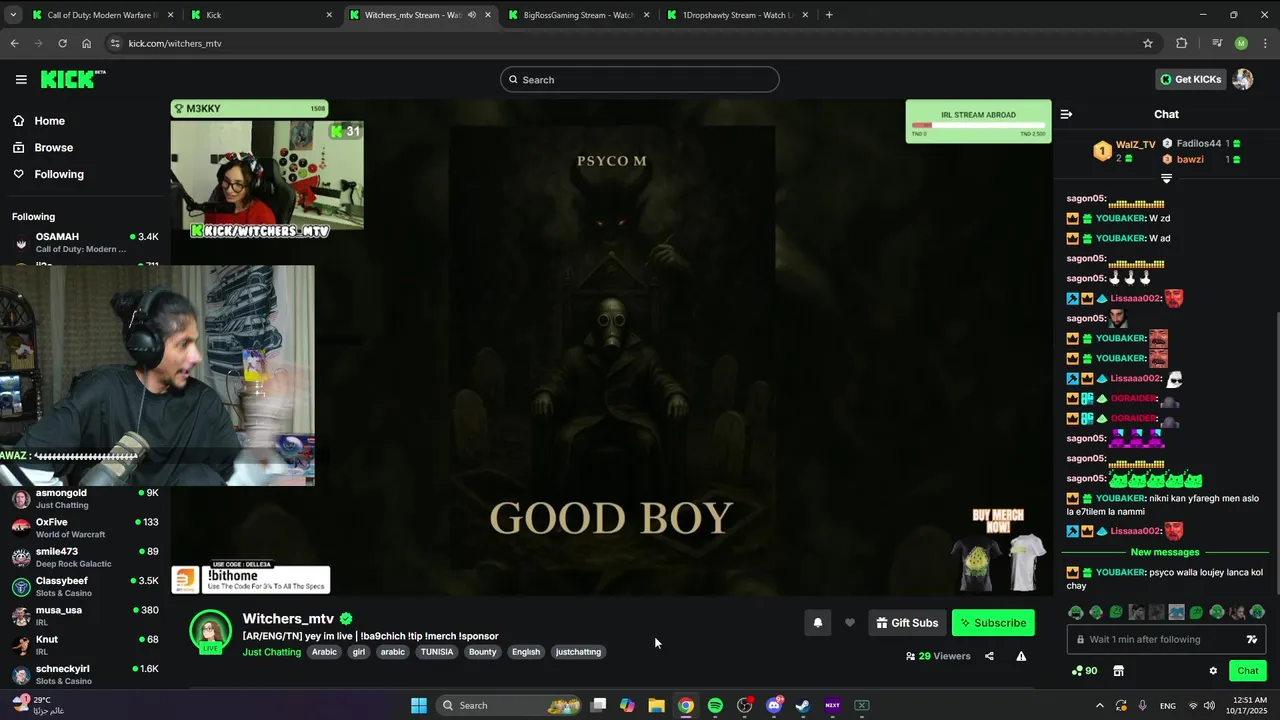Open the Witchers_mtv channel avatar

tap(211, 631)
